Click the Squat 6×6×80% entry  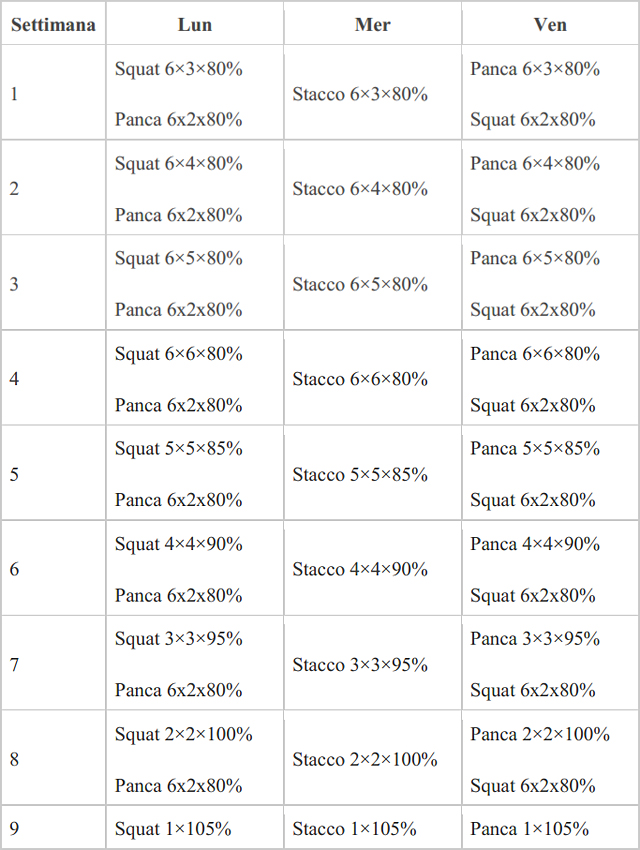[x=178, y=354]
